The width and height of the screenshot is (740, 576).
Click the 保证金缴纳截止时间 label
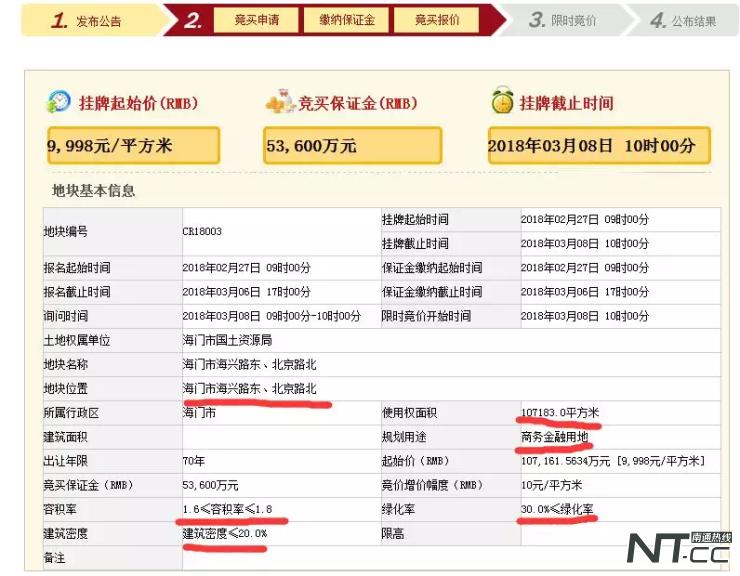(432, 292)
